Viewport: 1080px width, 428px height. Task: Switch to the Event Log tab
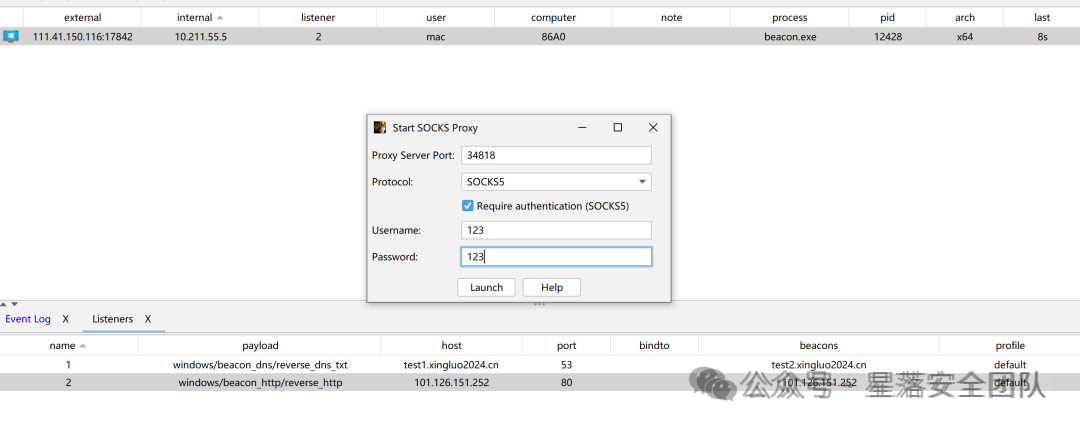(28, 319)
